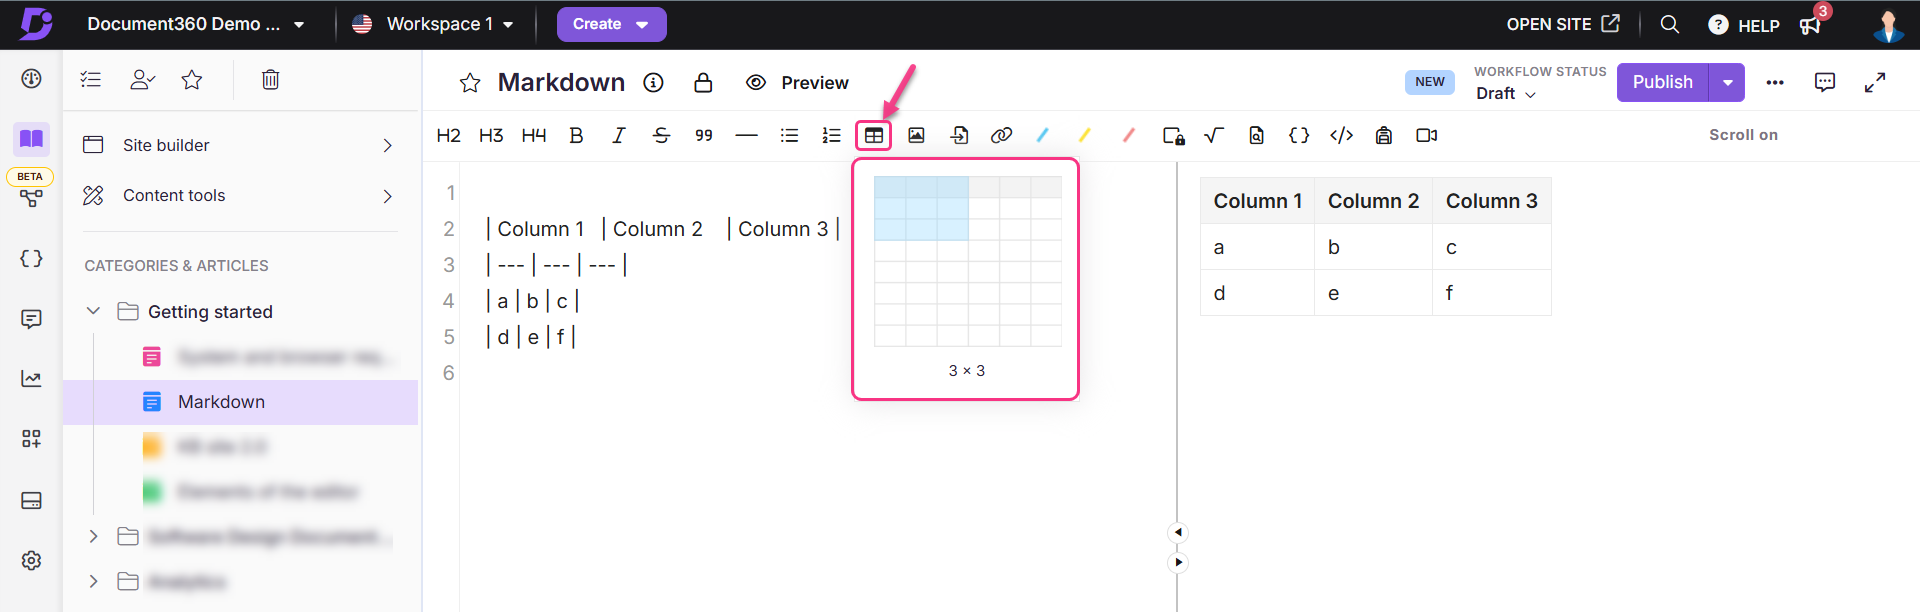Toggle the article lock icon
This screenshot has height=612, width=1920.
(x=703, y=83)
